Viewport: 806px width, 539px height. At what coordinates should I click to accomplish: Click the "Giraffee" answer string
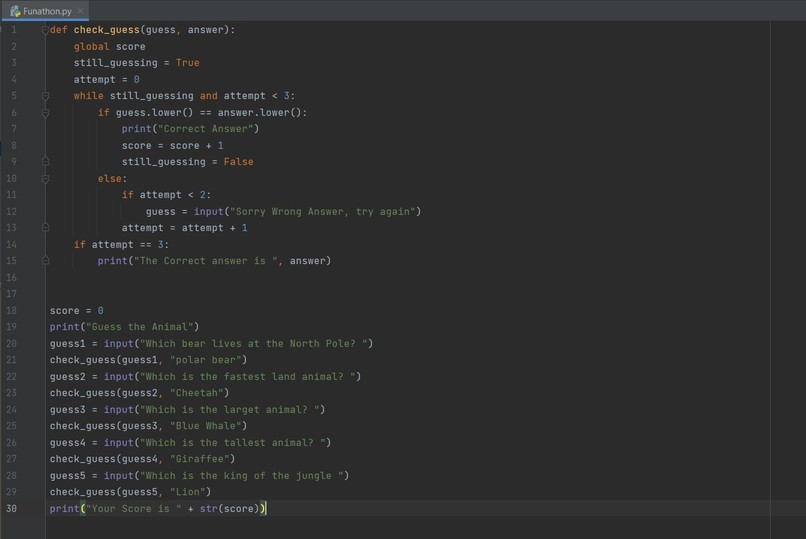point(199,459)
